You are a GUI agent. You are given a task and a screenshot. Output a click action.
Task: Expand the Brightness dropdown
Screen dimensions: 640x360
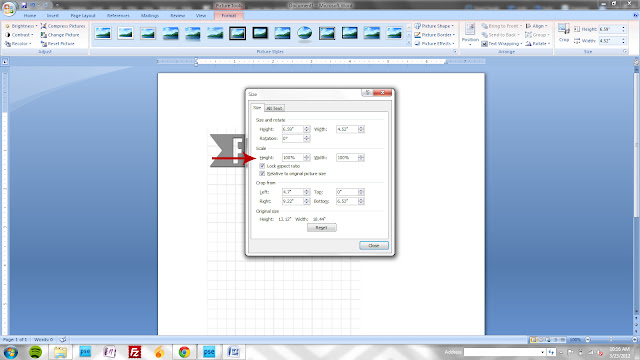pyautogui.click(x=21, y=26)
